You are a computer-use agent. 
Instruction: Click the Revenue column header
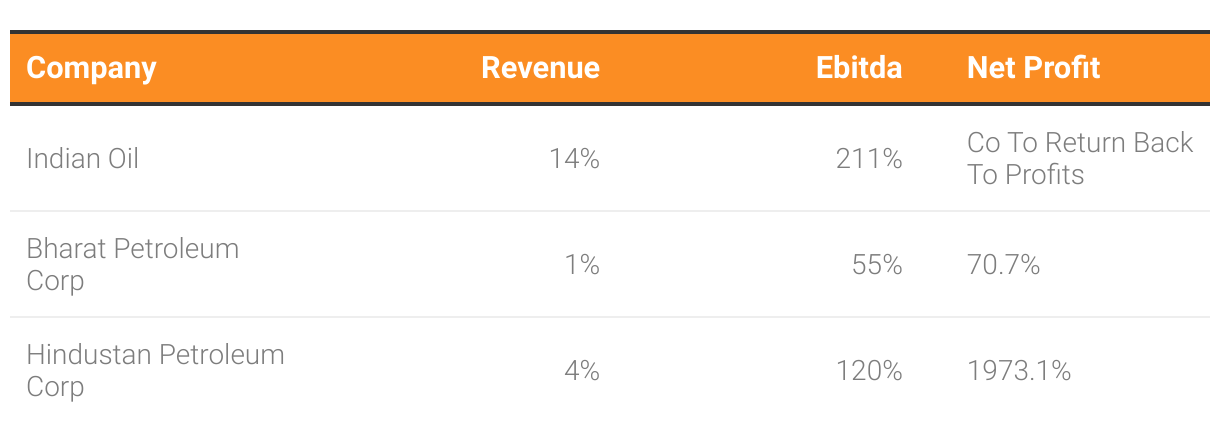pos(540,68)
